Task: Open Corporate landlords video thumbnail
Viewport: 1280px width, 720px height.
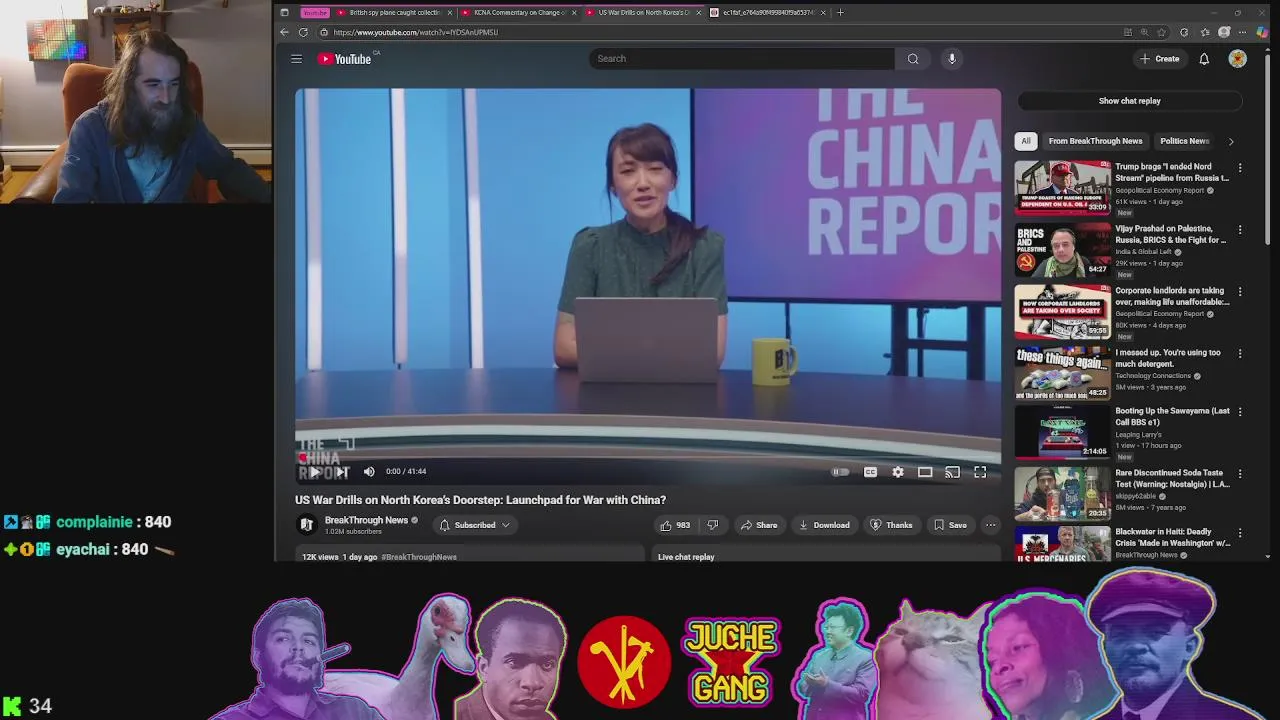Action: coord(1062,311)
